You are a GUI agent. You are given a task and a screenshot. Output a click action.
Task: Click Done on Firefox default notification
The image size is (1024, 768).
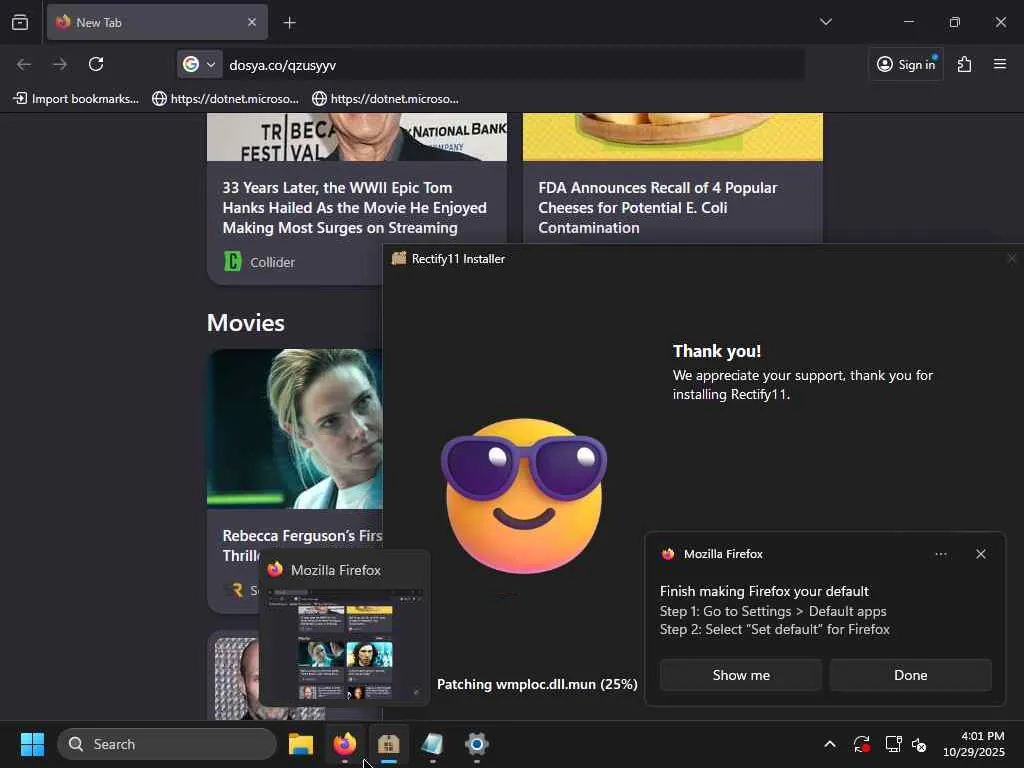point(910,675)
